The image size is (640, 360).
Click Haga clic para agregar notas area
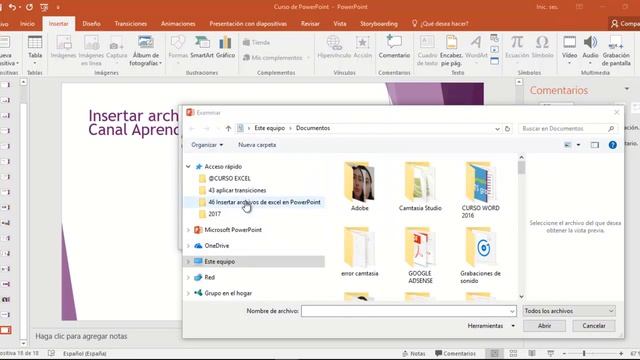81,336
